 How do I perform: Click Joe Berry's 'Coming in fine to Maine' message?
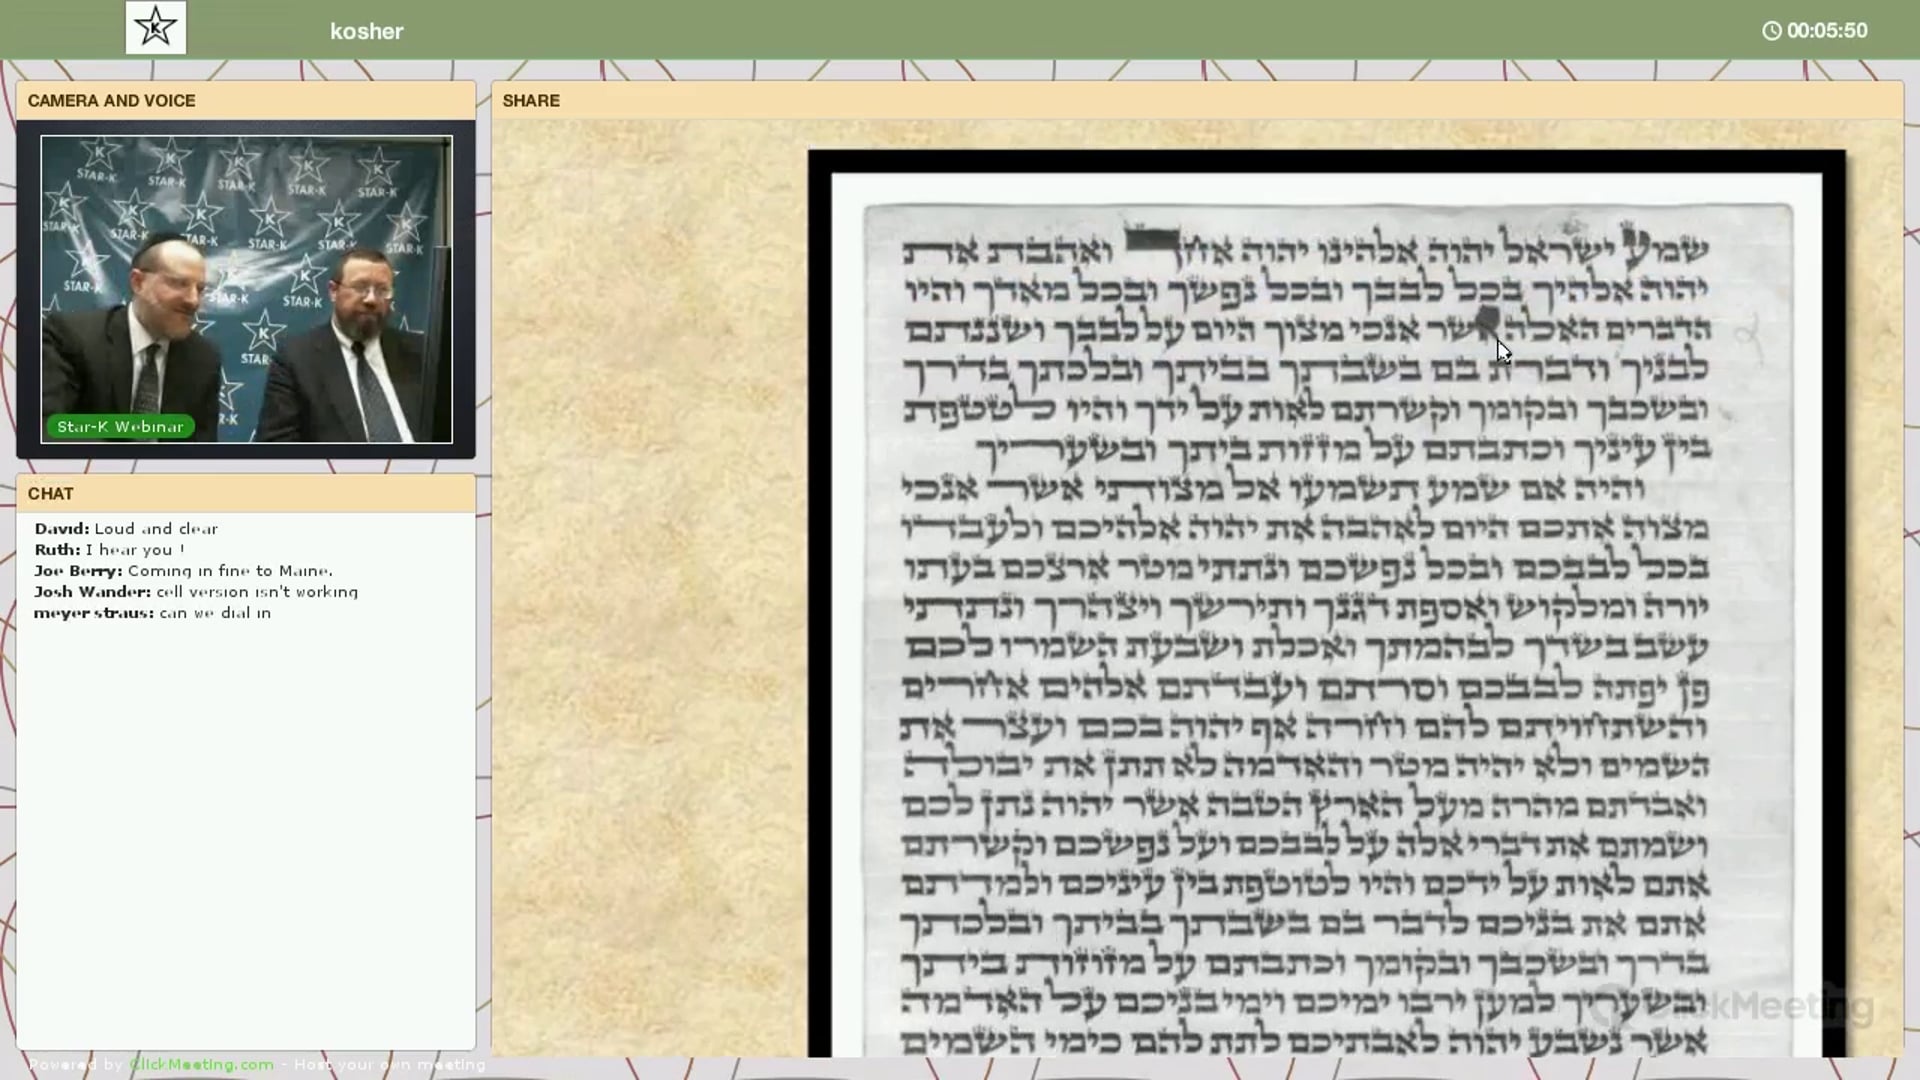tap(183, 571)
